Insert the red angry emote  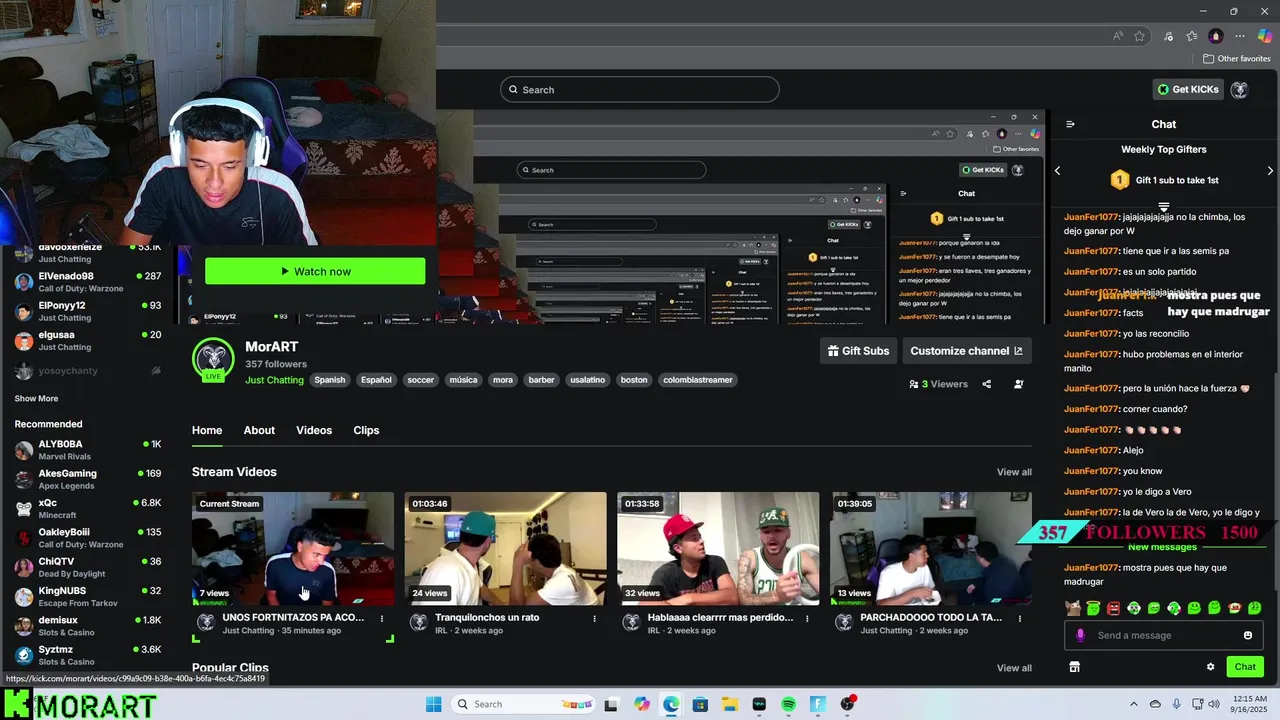[x=1114, y=608]
